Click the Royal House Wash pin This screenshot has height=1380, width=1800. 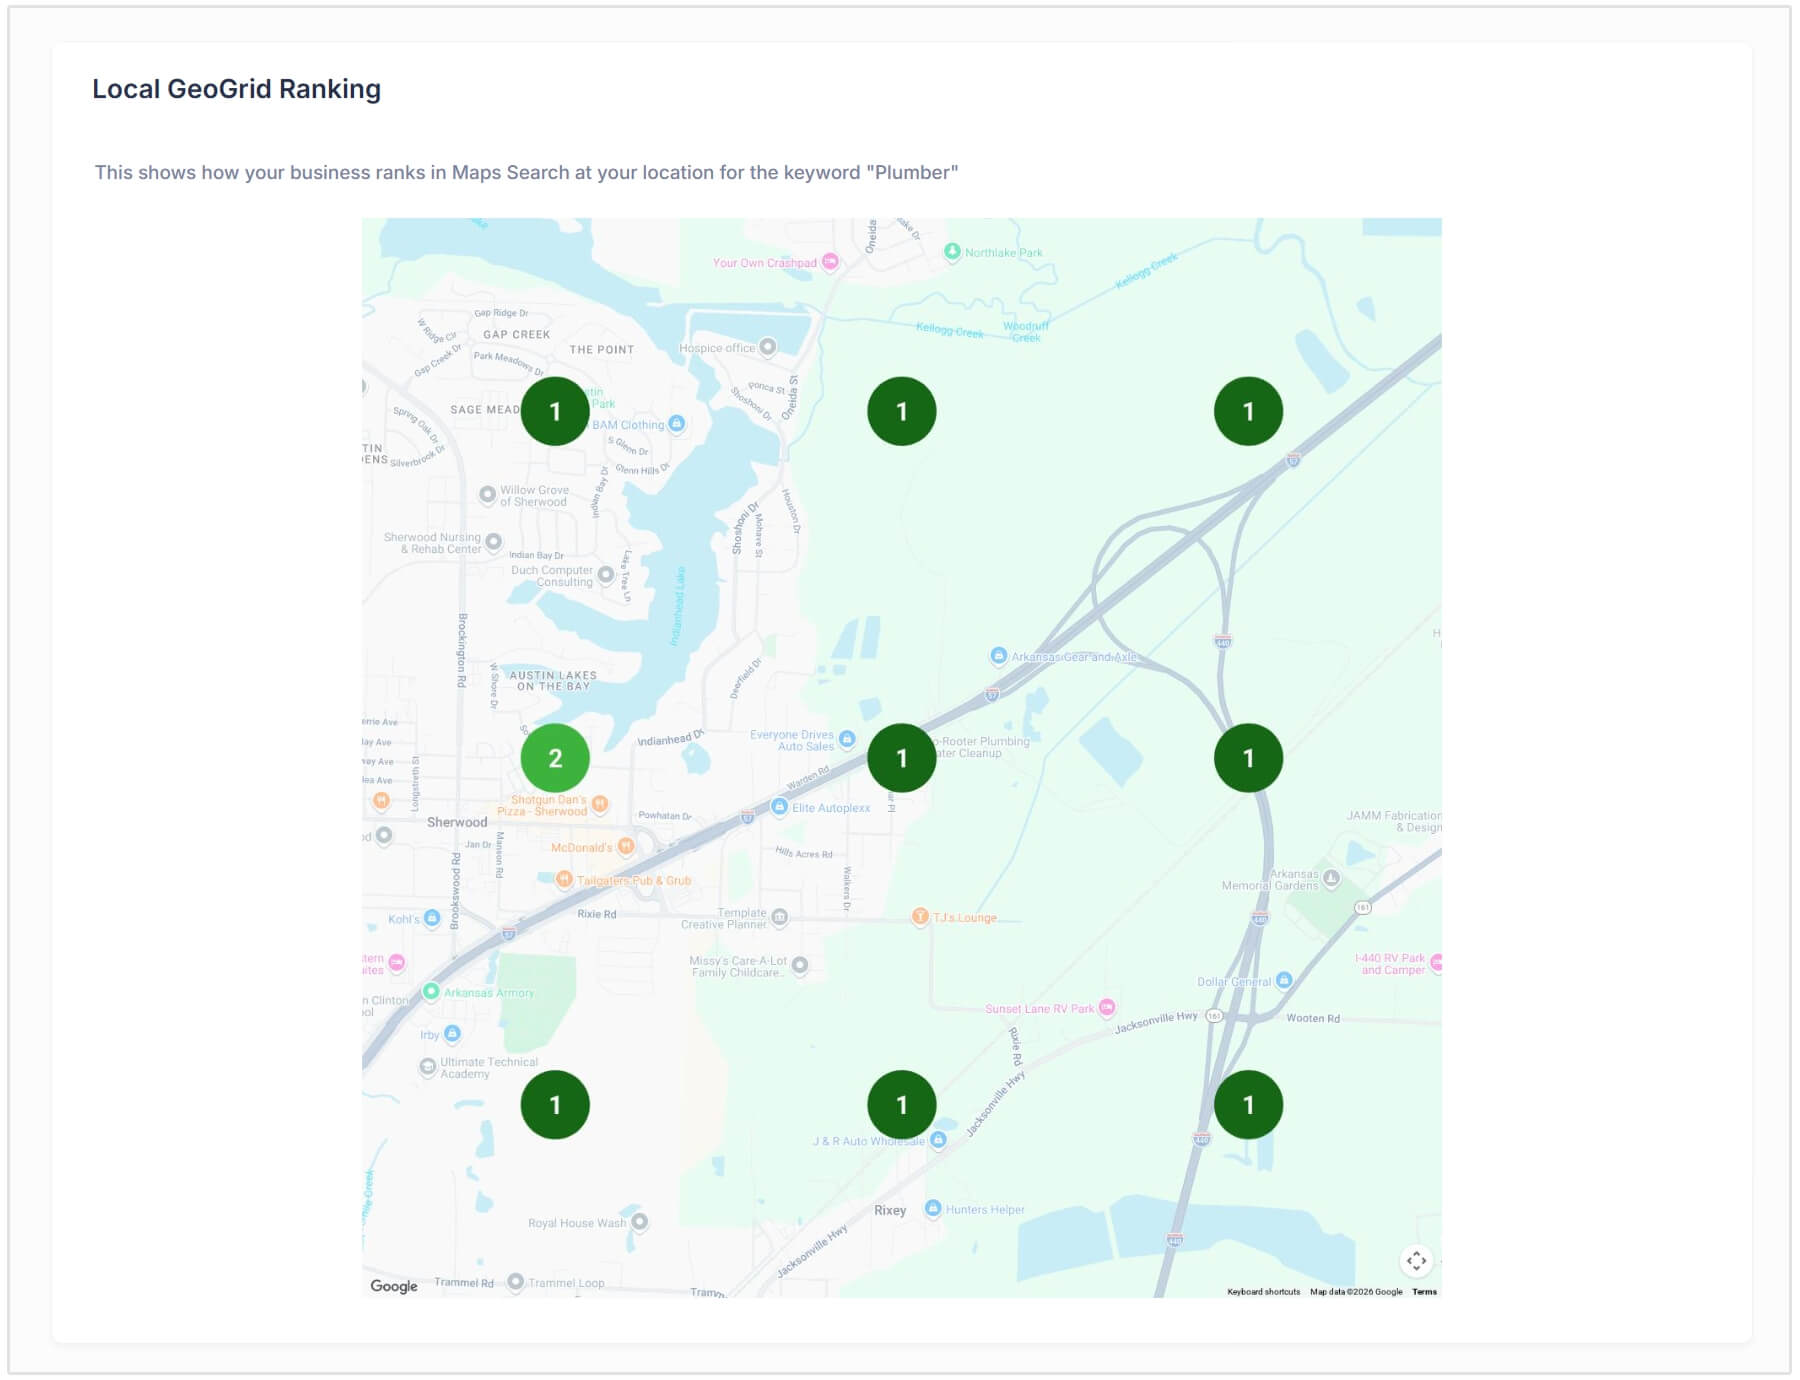point(640,1222)
